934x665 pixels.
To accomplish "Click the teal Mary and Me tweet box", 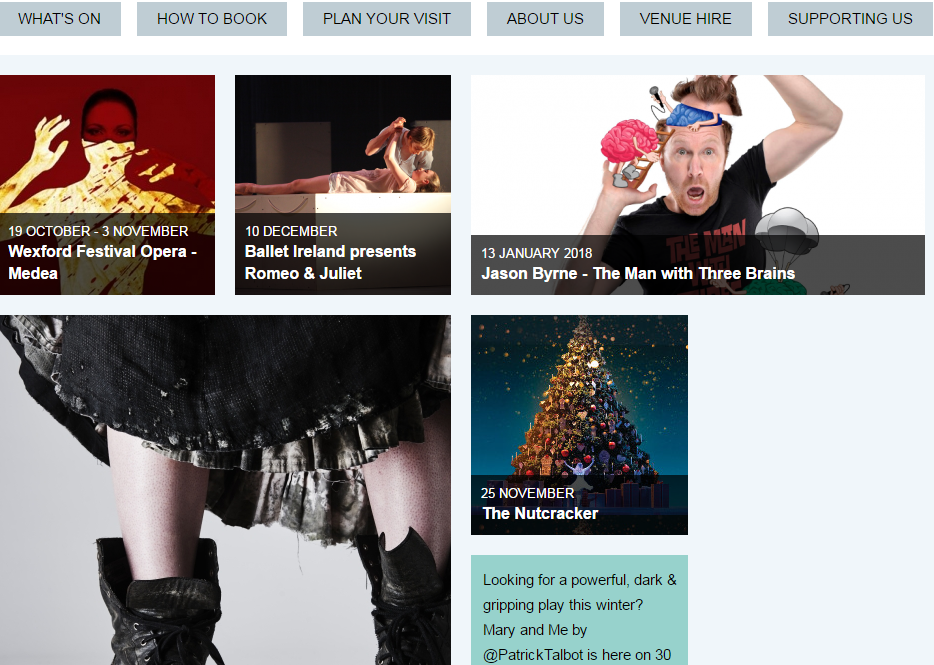I will coord(579,610).
